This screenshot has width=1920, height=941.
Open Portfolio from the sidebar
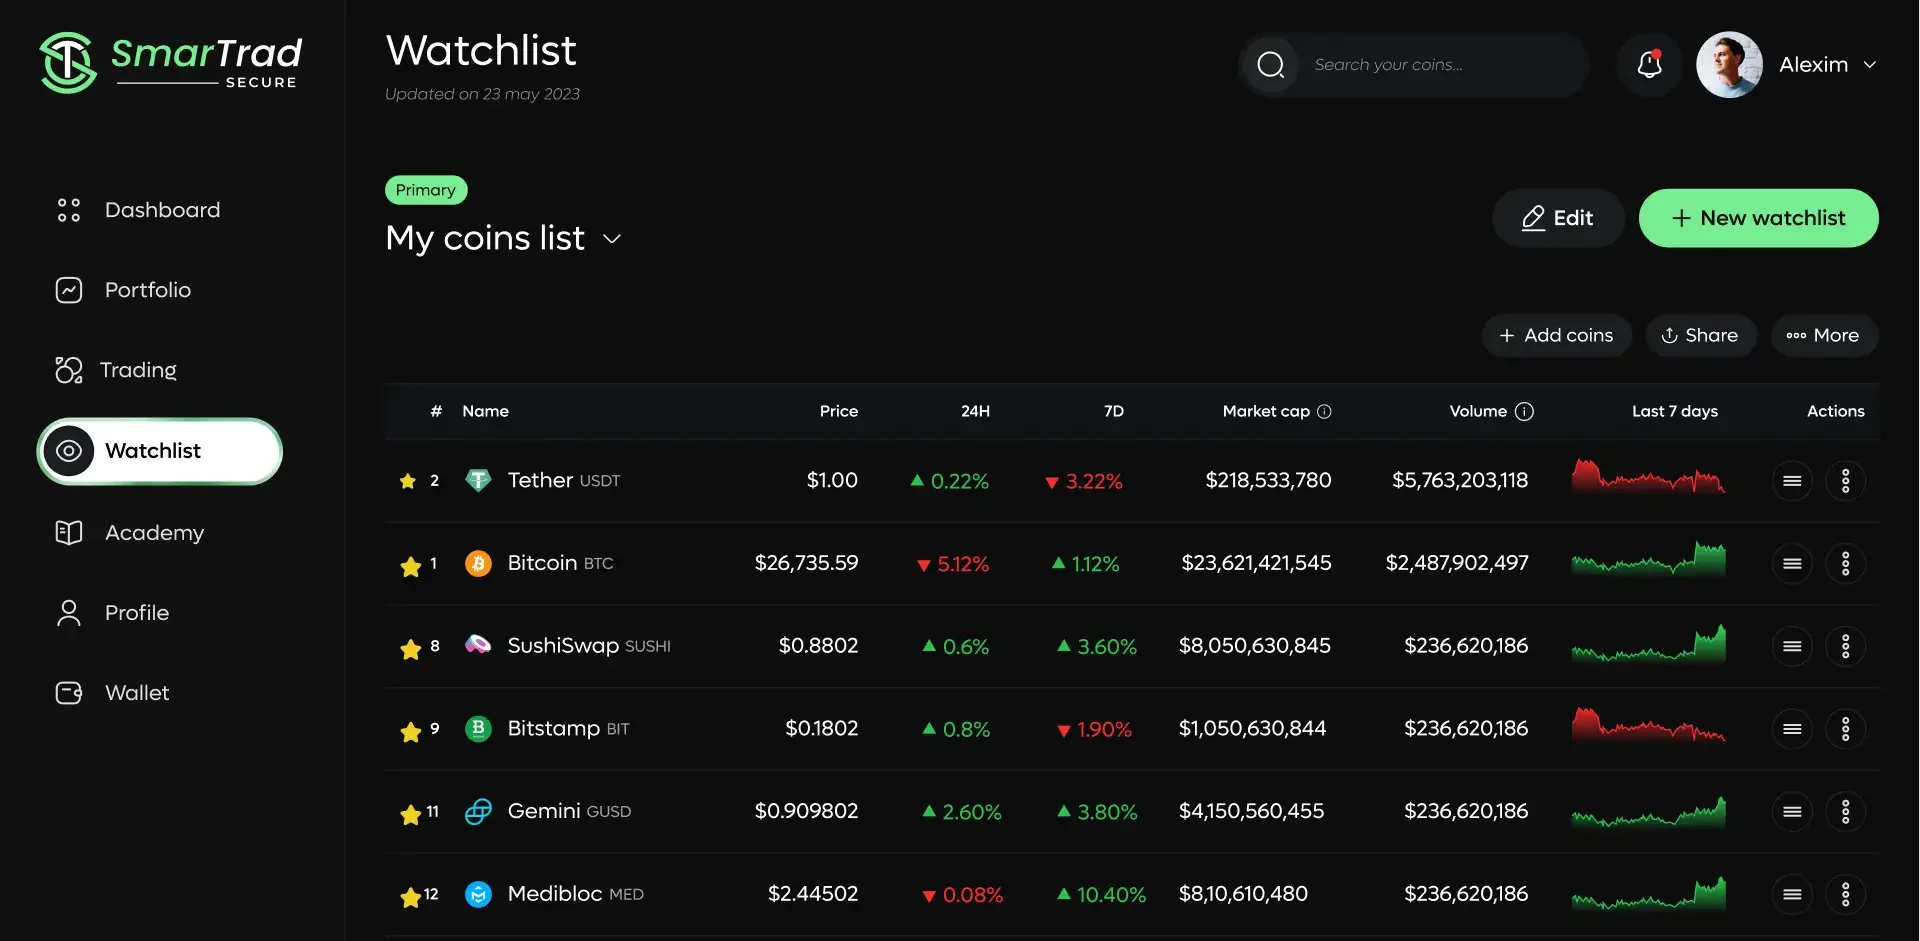(x=124, y=290)
